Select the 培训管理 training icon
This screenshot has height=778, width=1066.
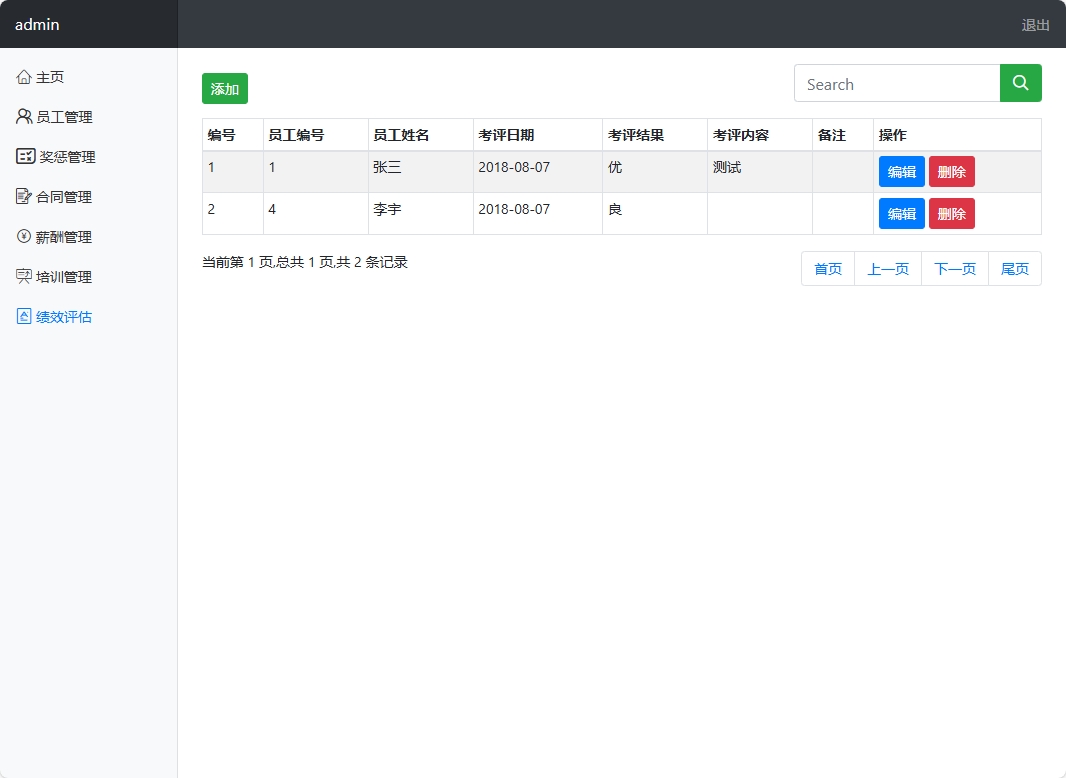pyautogui.click(x=24, y=276)
